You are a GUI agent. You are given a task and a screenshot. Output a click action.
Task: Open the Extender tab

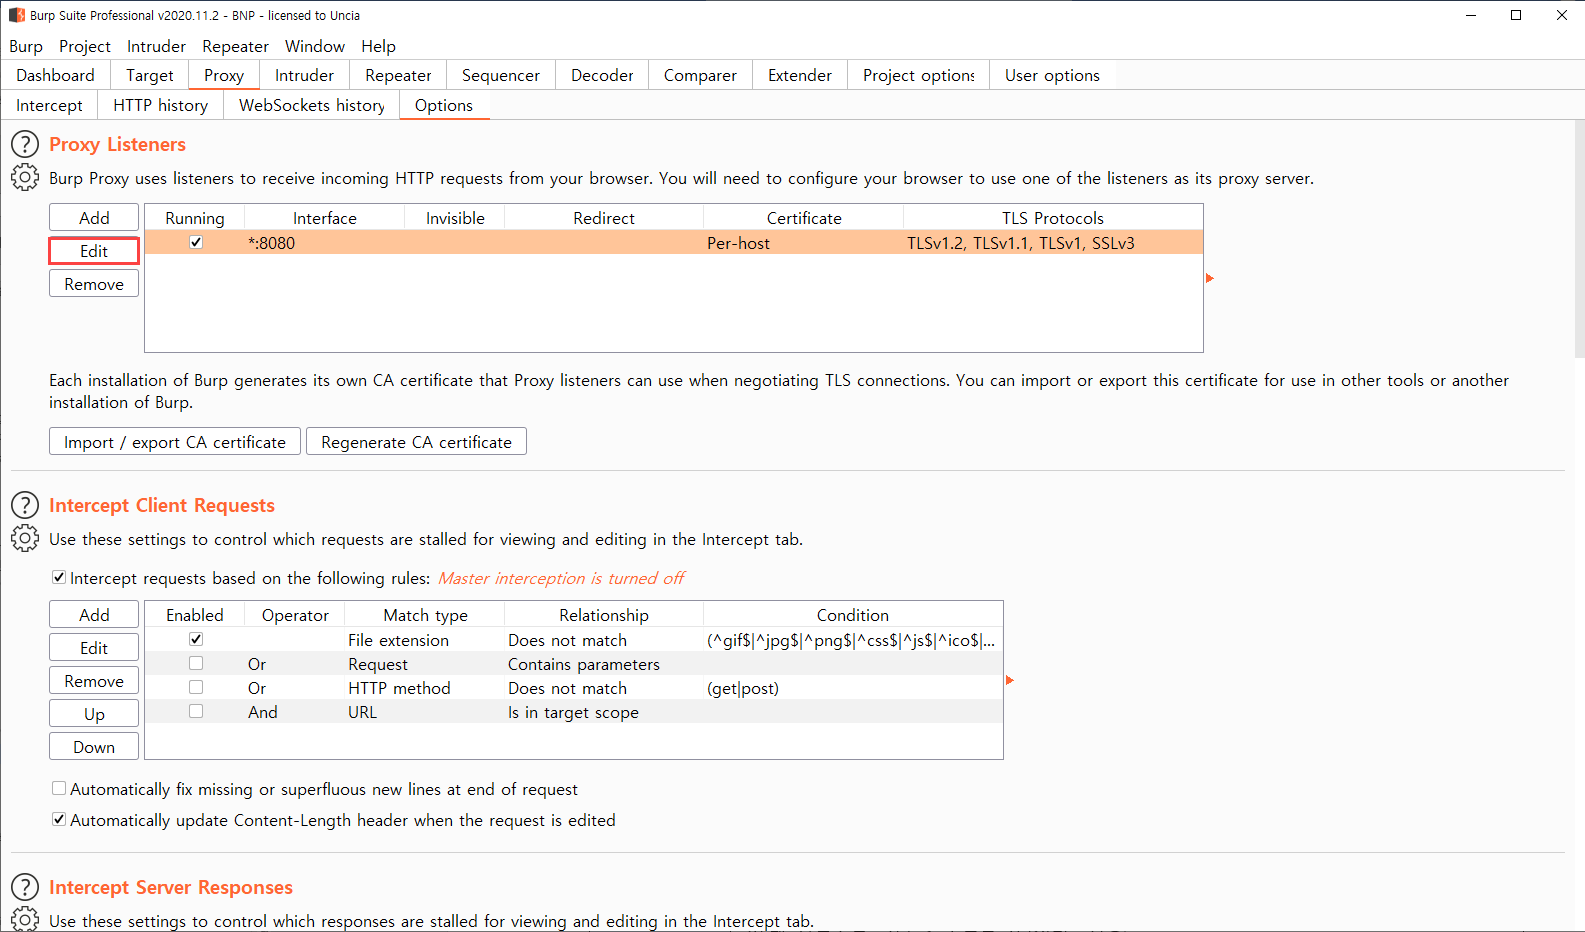[x=800, y=75]
